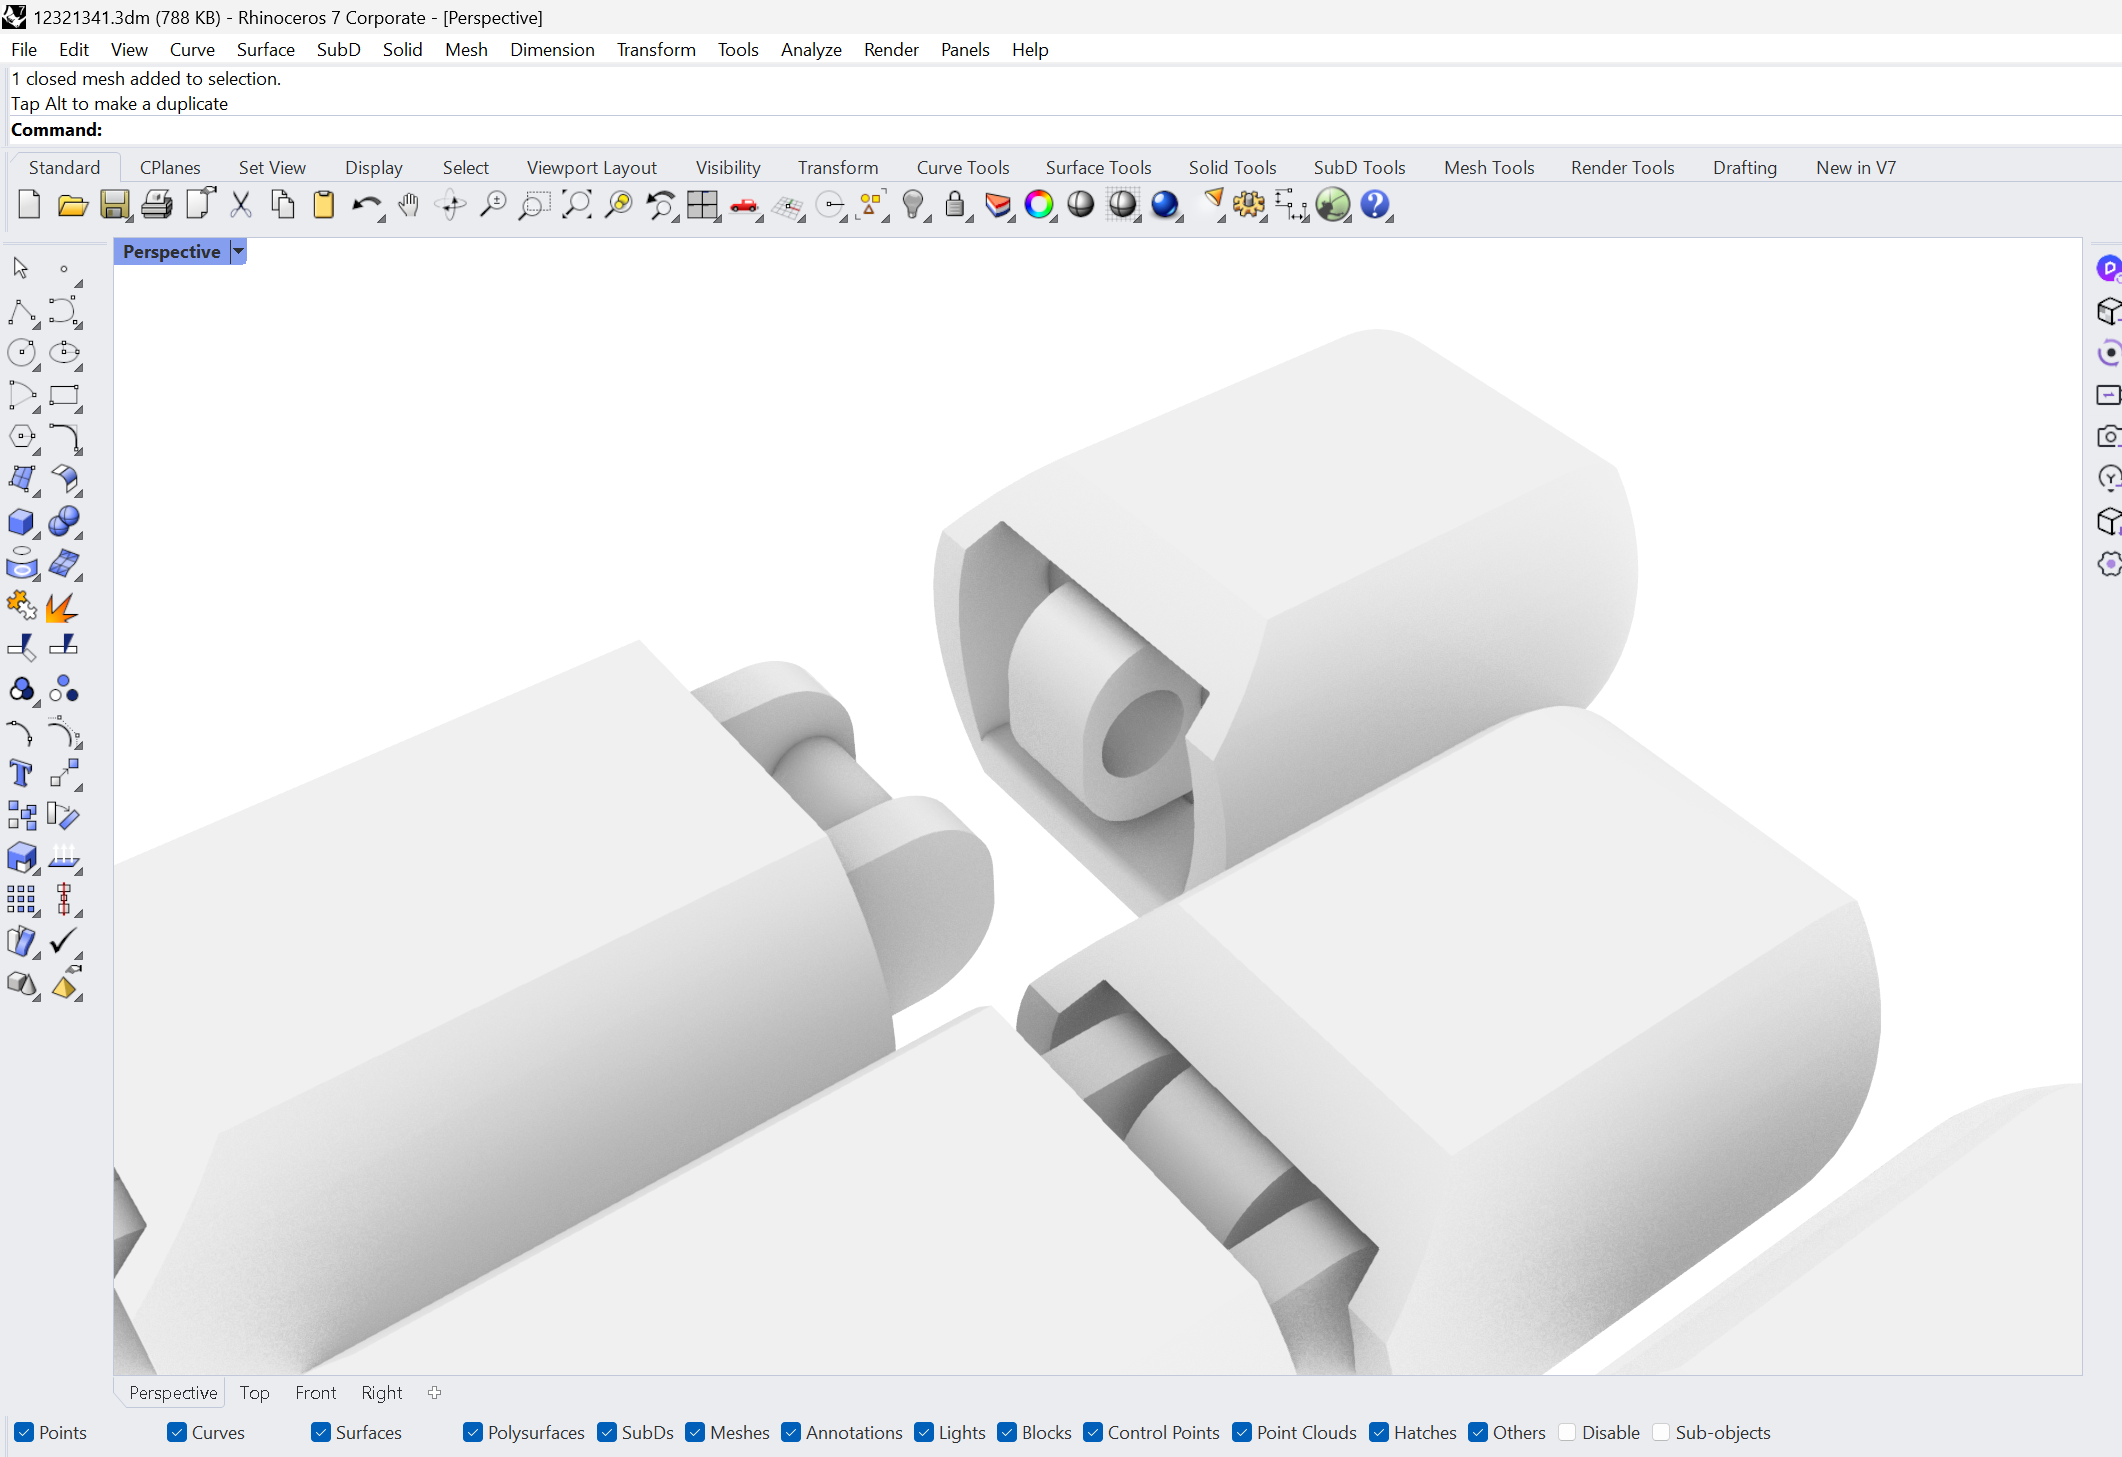Screen dimensions: 2122x1457
Task: Open the color wheel layer icon
Action: [x=1039, y=205]
